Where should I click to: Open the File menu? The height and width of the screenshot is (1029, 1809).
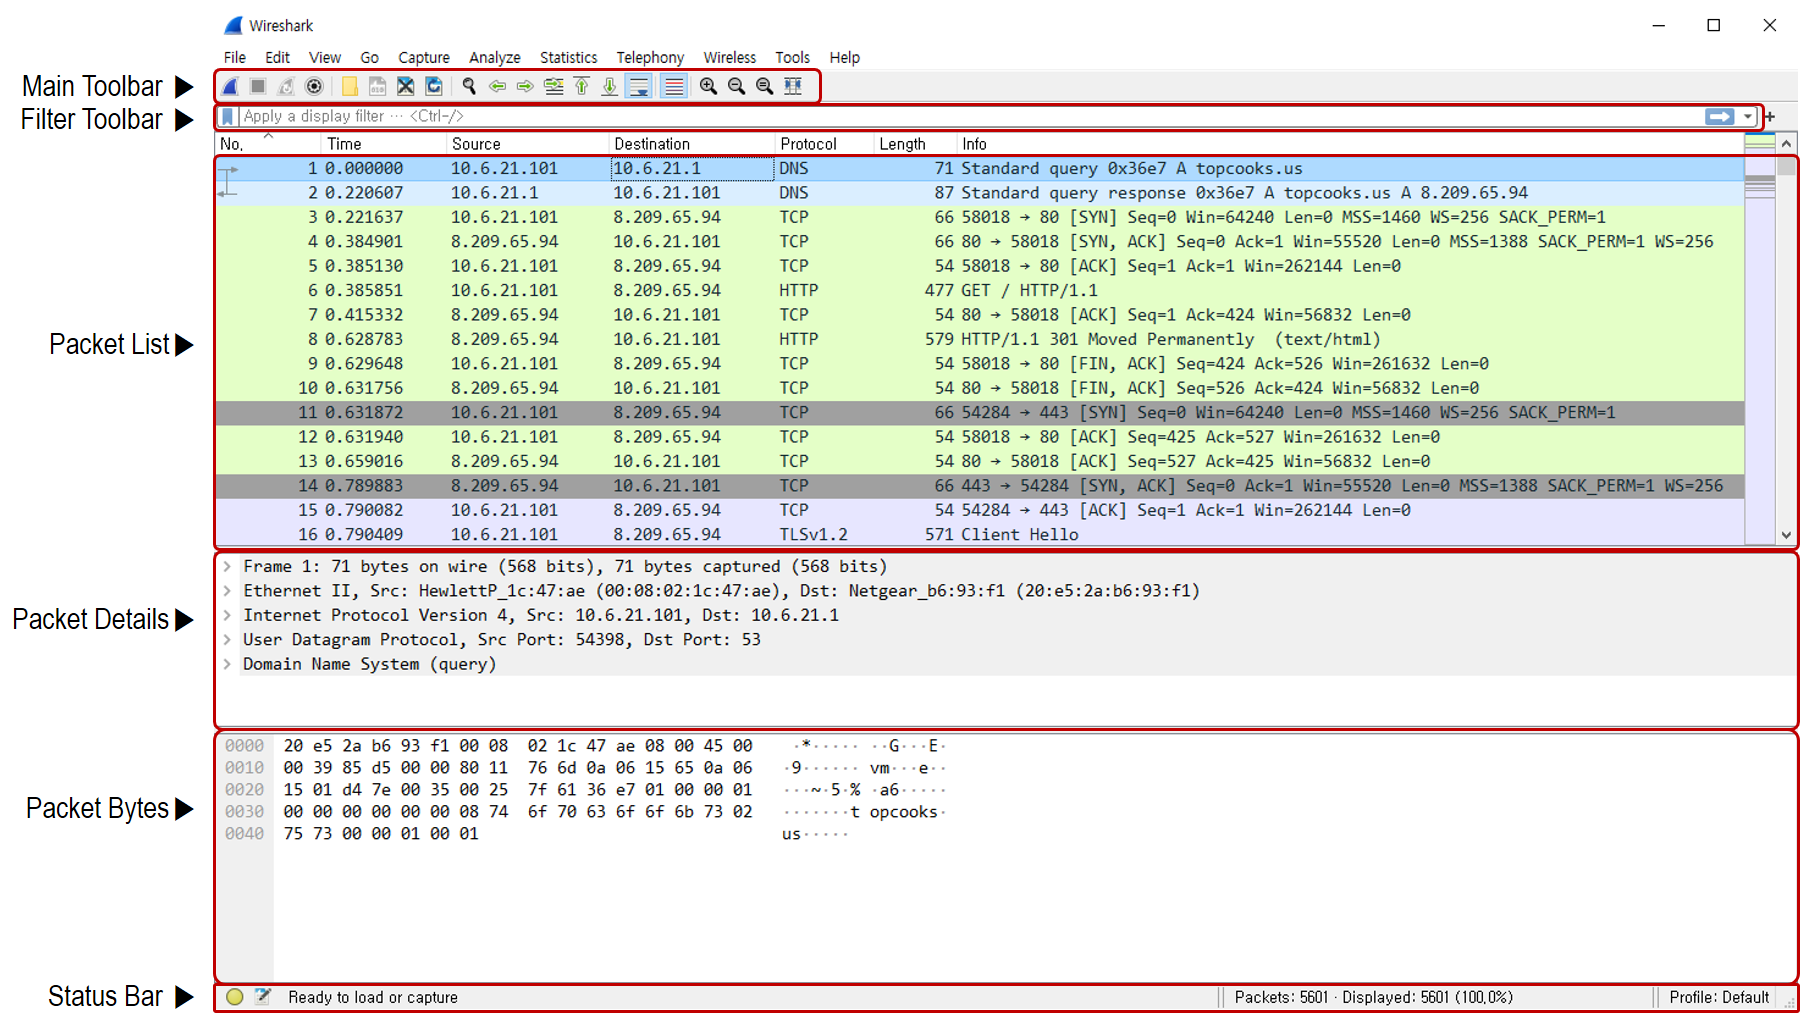pos(235,58)
